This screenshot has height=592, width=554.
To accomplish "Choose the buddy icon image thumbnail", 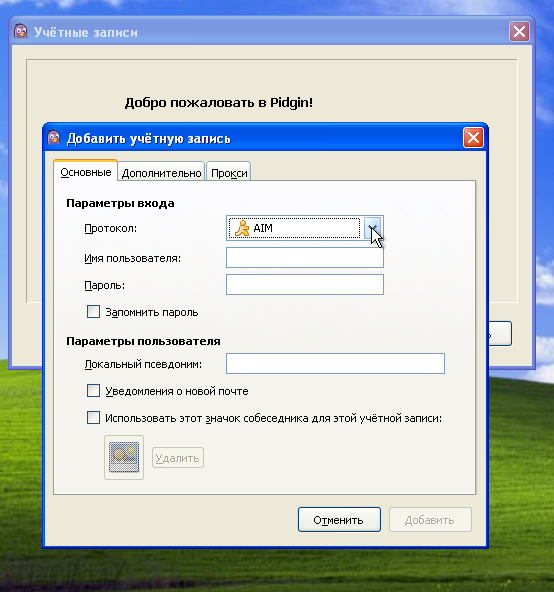I will pyautogui.click(x=124, y=457).
